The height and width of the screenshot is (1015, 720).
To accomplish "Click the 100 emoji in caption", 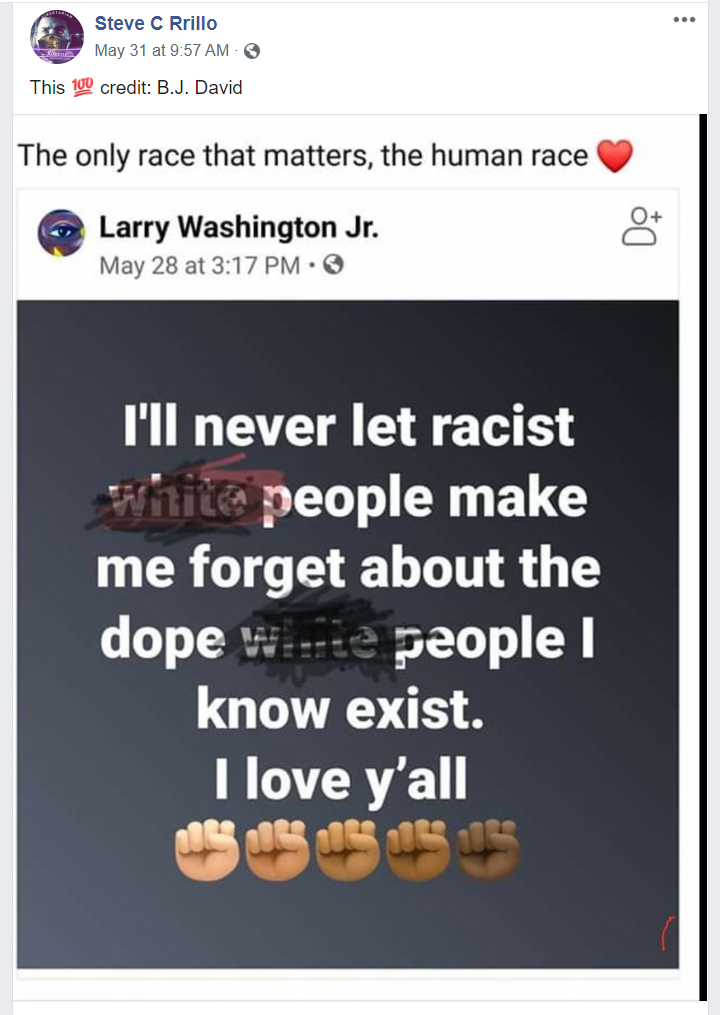I will 82,87.
